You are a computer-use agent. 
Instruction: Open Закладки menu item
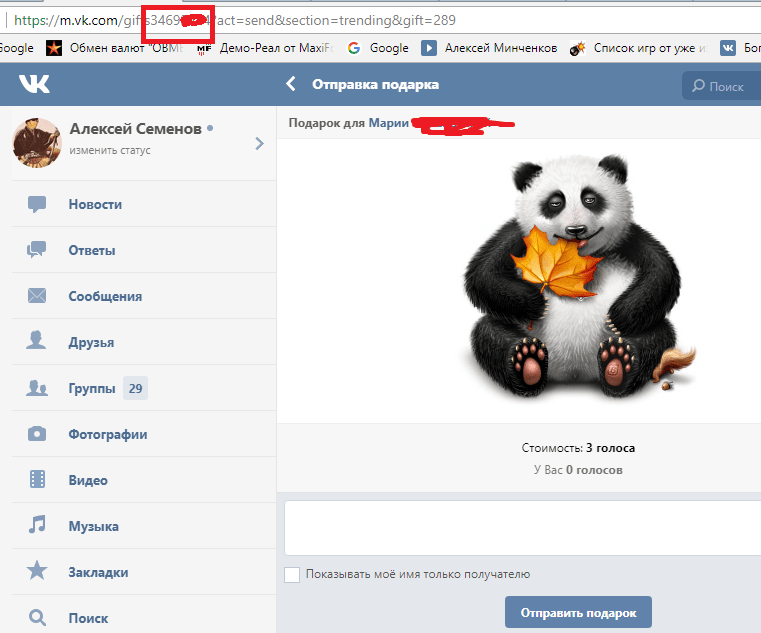pyautogui.click(x=144, y=572)
